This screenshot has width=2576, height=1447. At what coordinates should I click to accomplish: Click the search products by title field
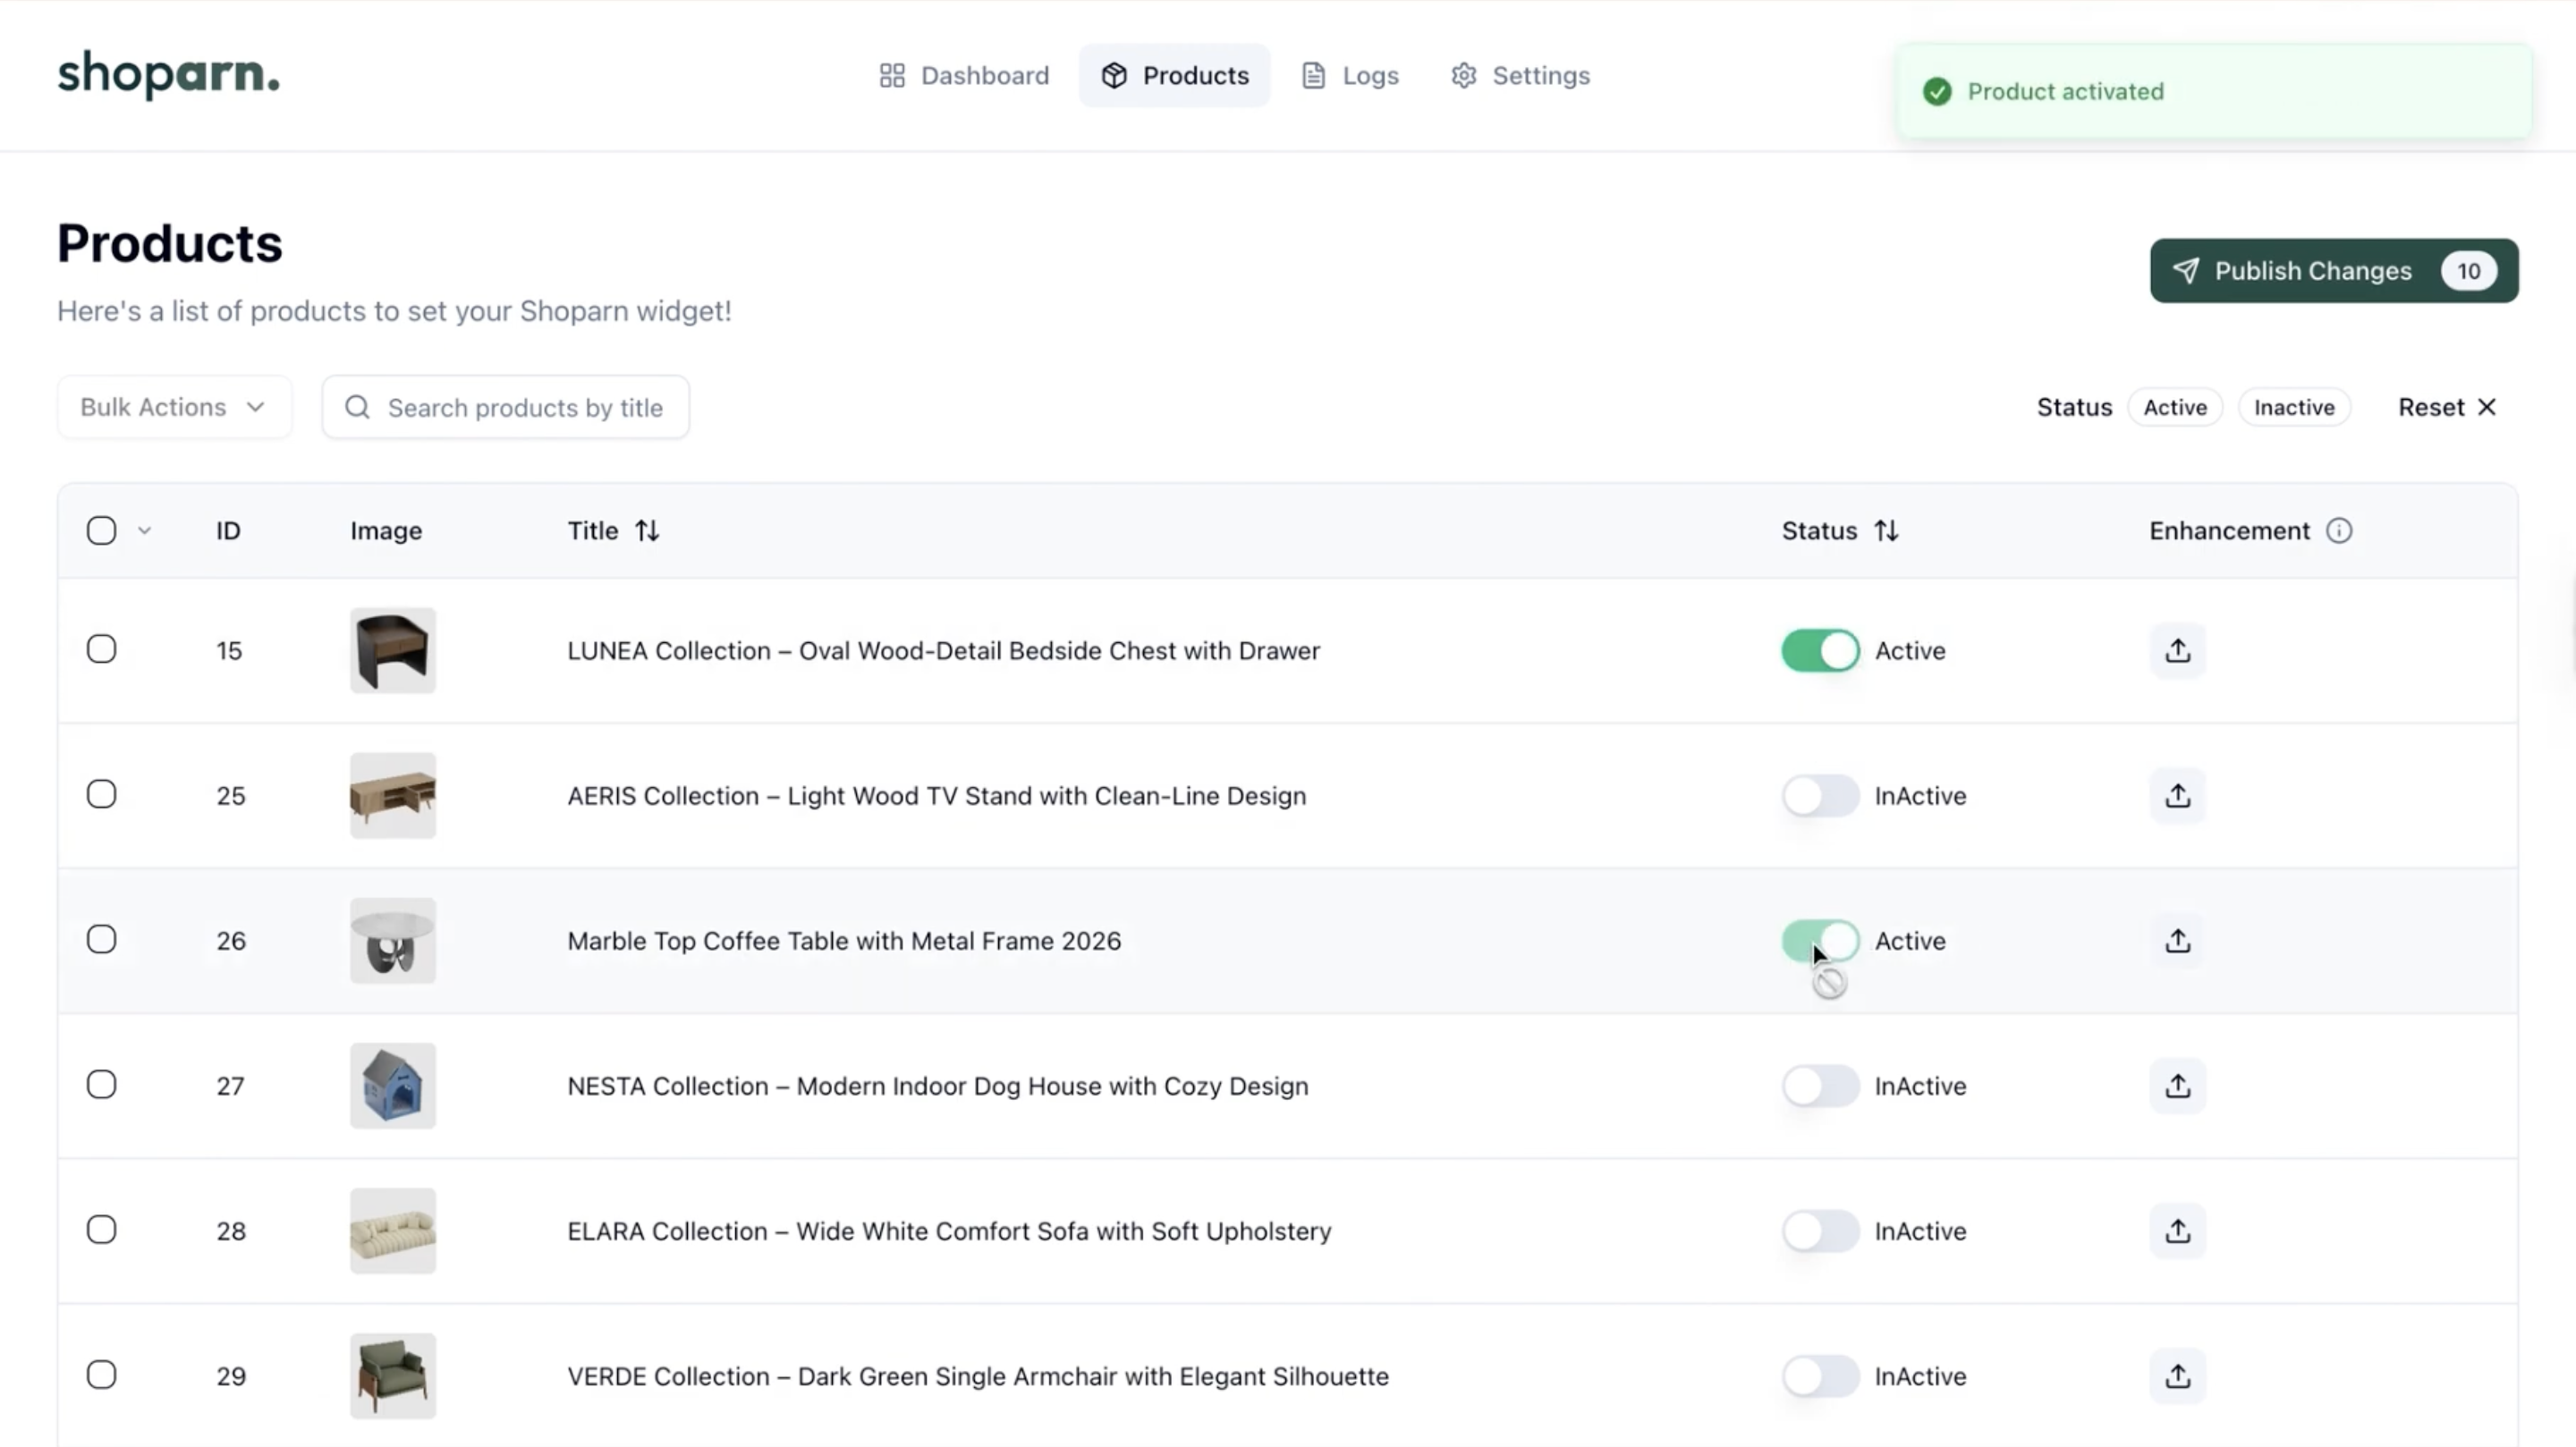pyautogui.click(x=524, y=407)
